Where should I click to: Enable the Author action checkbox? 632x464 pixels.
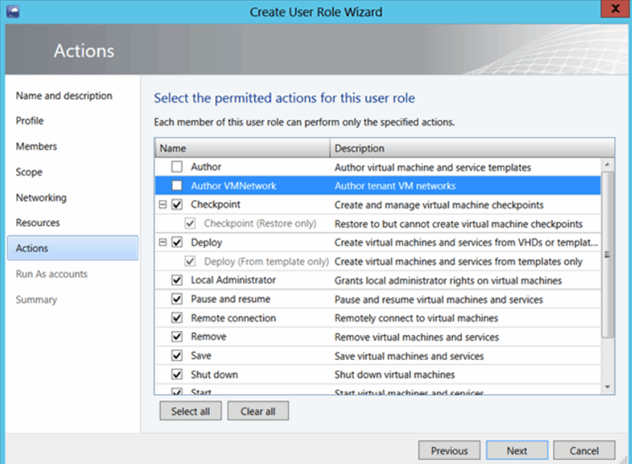tap(177, 167)
